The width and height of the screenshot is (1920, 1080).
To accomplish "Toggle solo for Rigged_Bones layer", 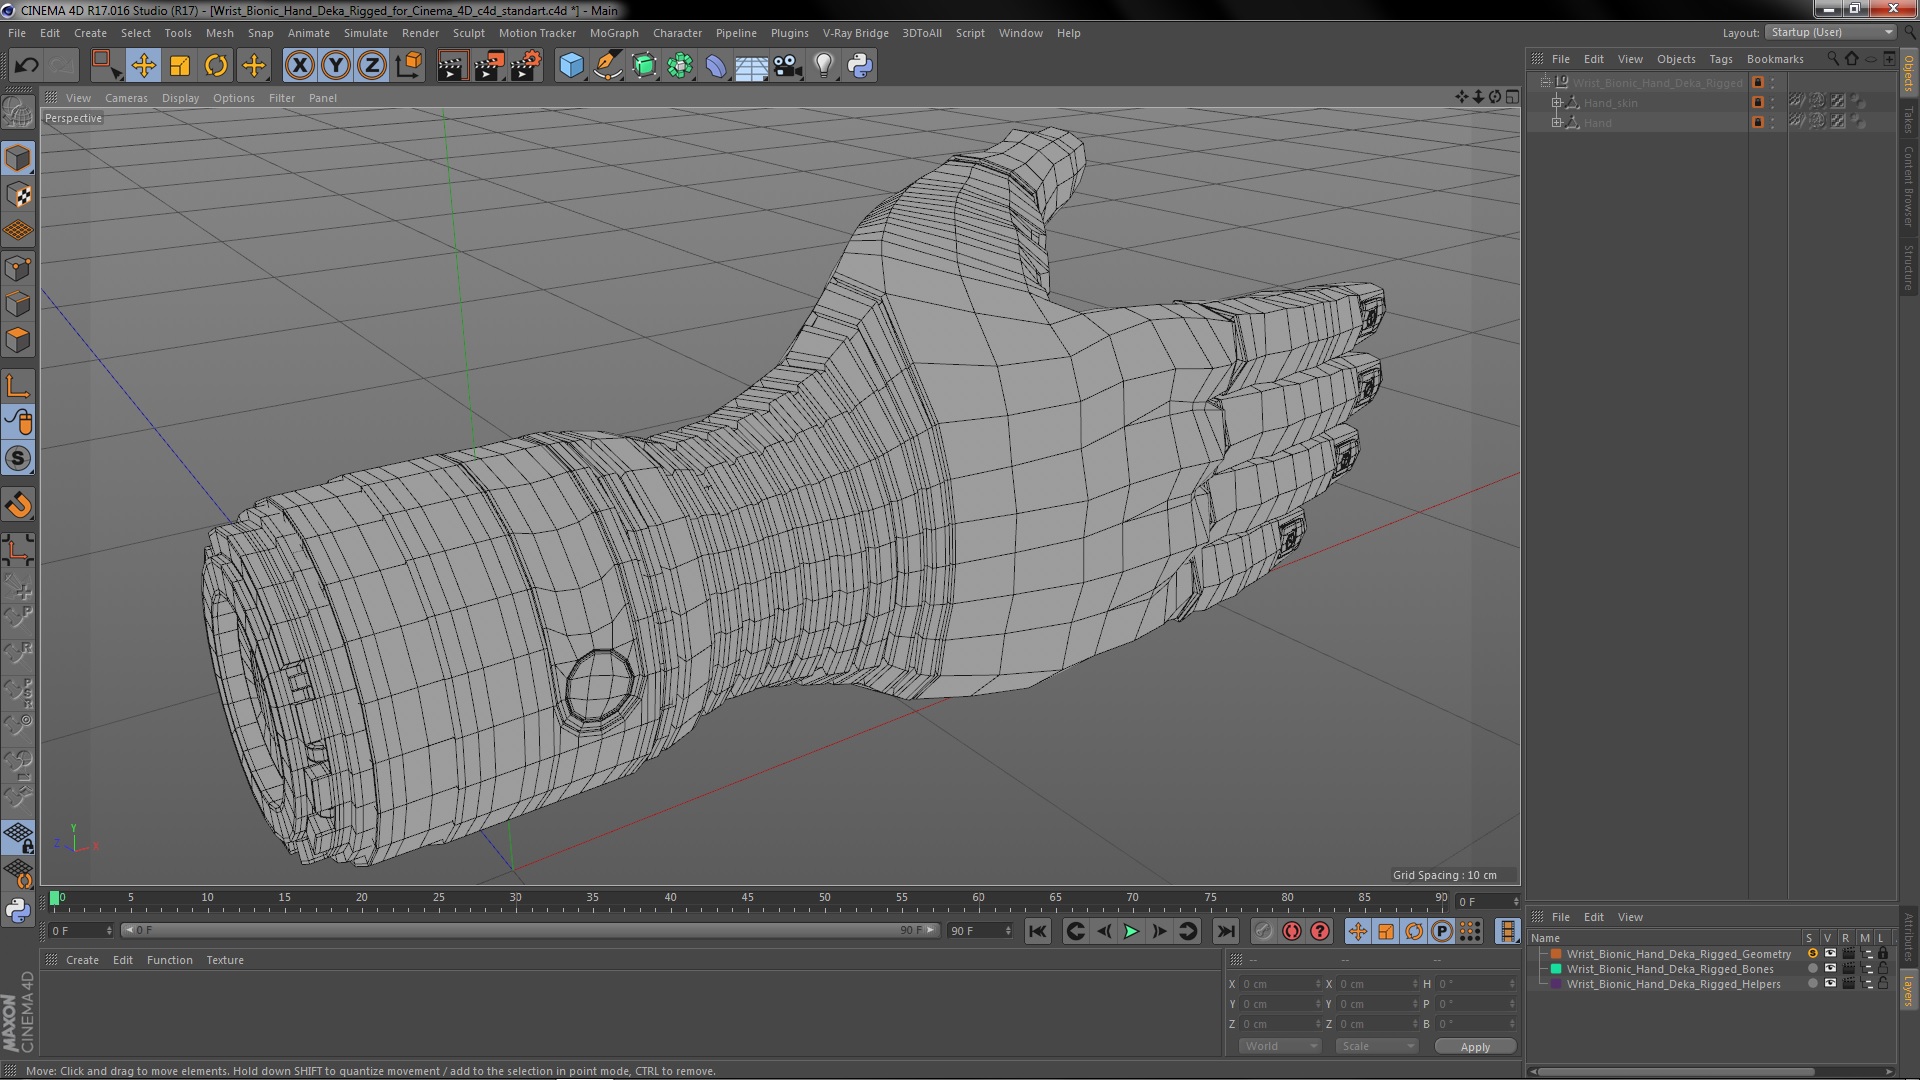I will pos(1812,969).
